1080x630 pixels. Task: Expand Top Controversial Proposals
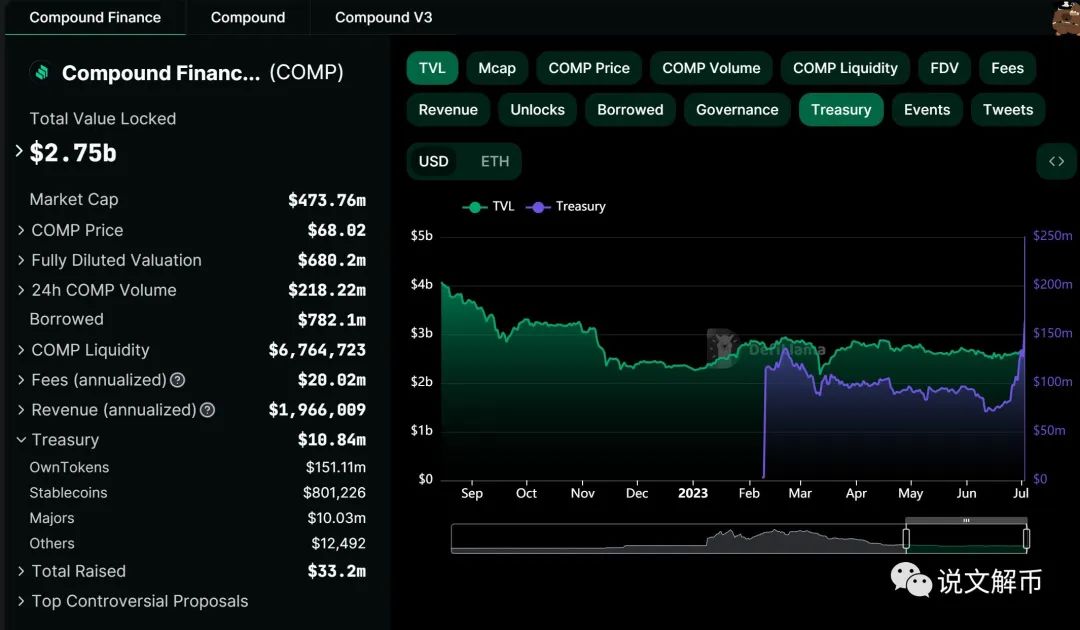point(21,601)
